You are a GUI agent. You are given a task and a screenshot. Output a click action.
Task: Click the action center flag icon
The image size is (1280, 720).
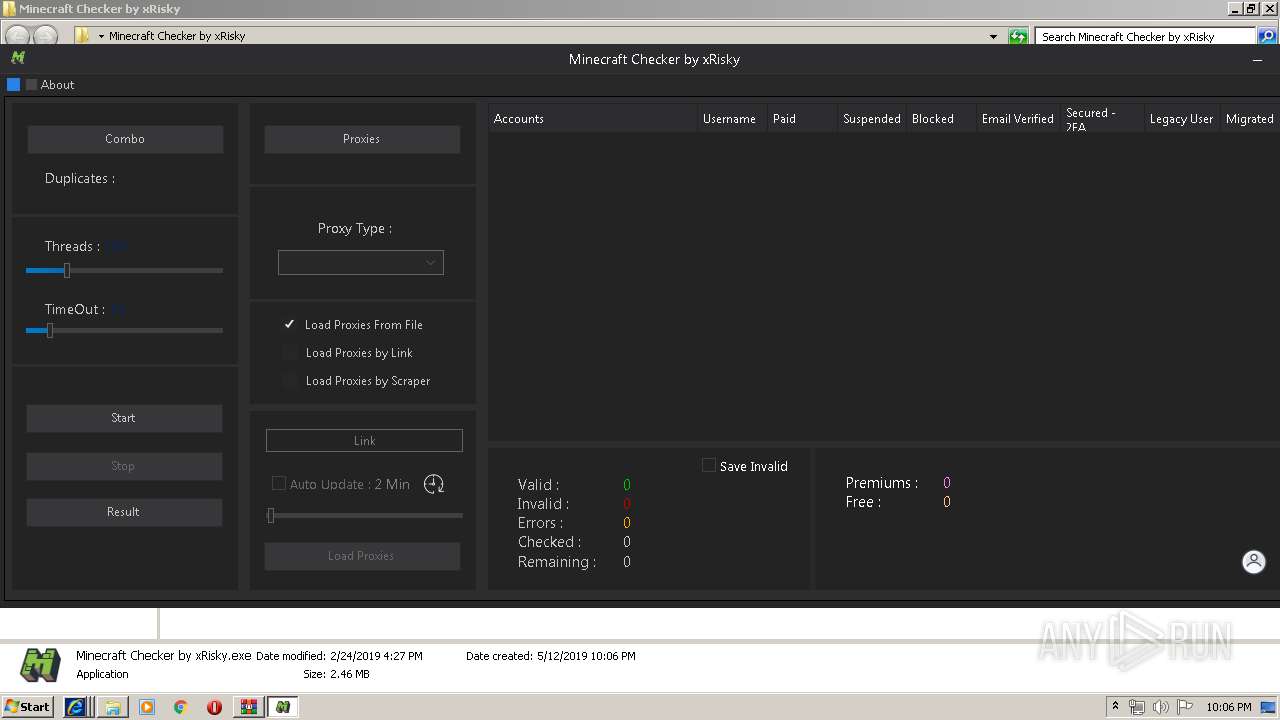pyautogui.click(x=1183, y=707)
